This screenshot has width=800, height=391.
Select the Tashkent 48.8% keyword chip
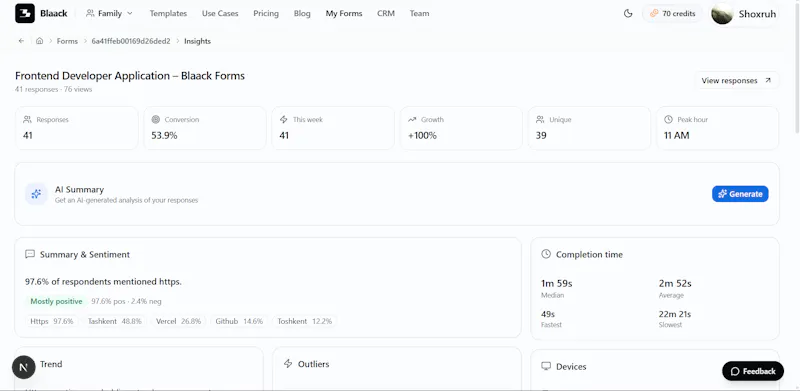point(114,322)
